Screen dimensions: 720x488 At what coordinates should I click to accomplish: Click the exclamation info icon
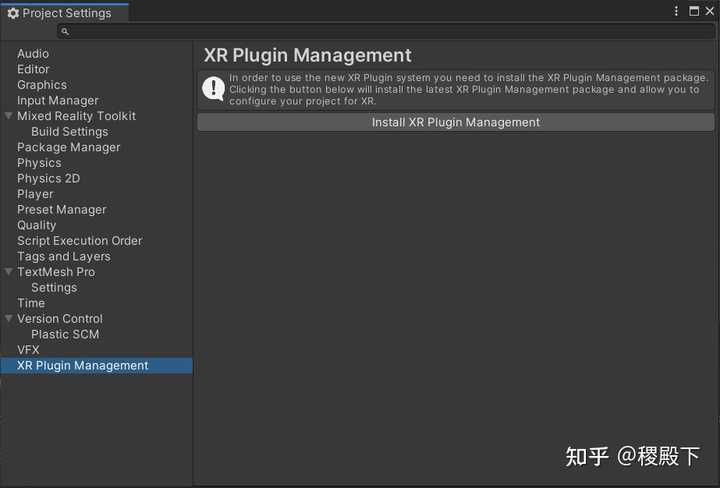214,88
